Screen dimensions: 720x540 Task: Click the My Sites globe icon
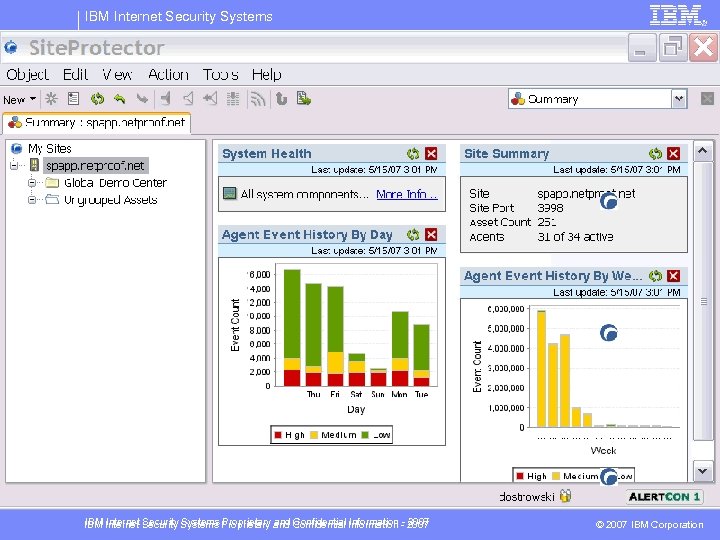pyautogui.click(x=17, y=148)
